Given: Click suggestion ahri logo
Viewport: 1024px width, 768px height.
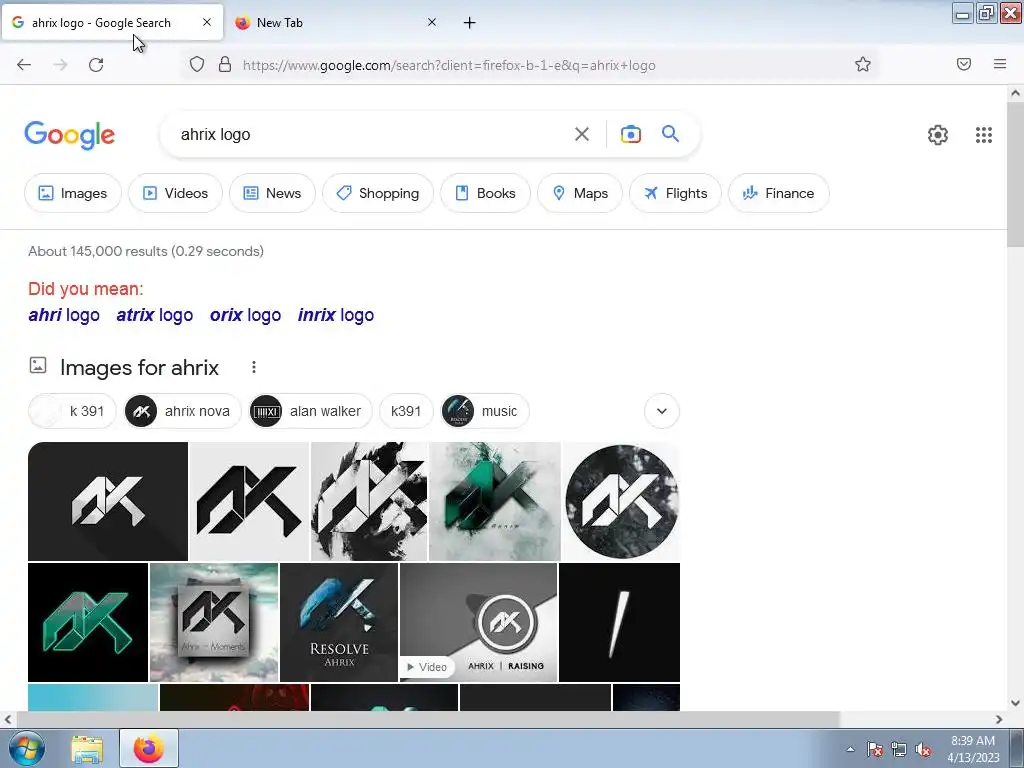Looking at the screenshot, I should pyautogui.click(x=64, y=315).
